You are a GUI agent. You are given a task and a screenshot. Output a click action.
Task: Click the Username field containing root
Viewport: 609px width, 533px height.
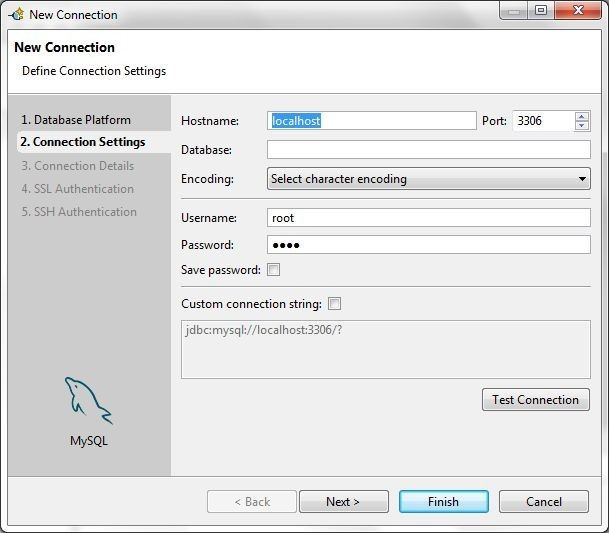[429, 218]
